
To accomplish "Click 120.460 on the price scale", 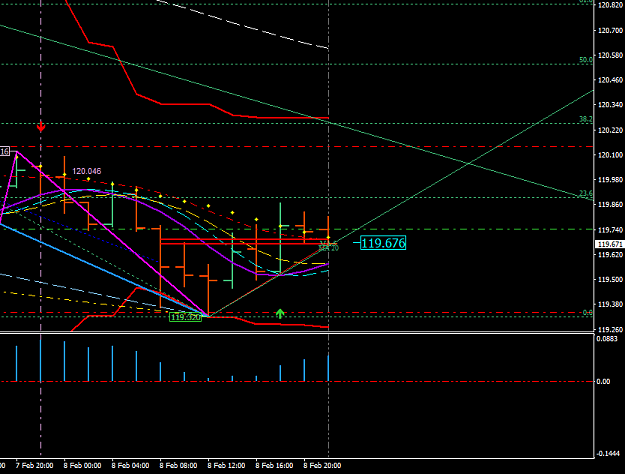I will pos(611,80).
